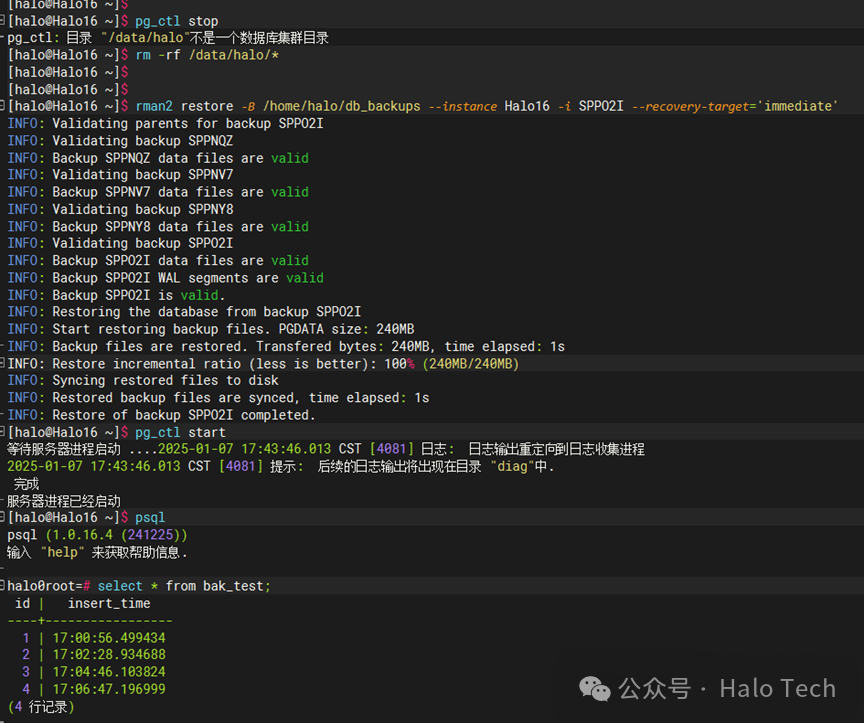Select the "select * from bak_test;" query
864x723 pixels.
(184, 586)
